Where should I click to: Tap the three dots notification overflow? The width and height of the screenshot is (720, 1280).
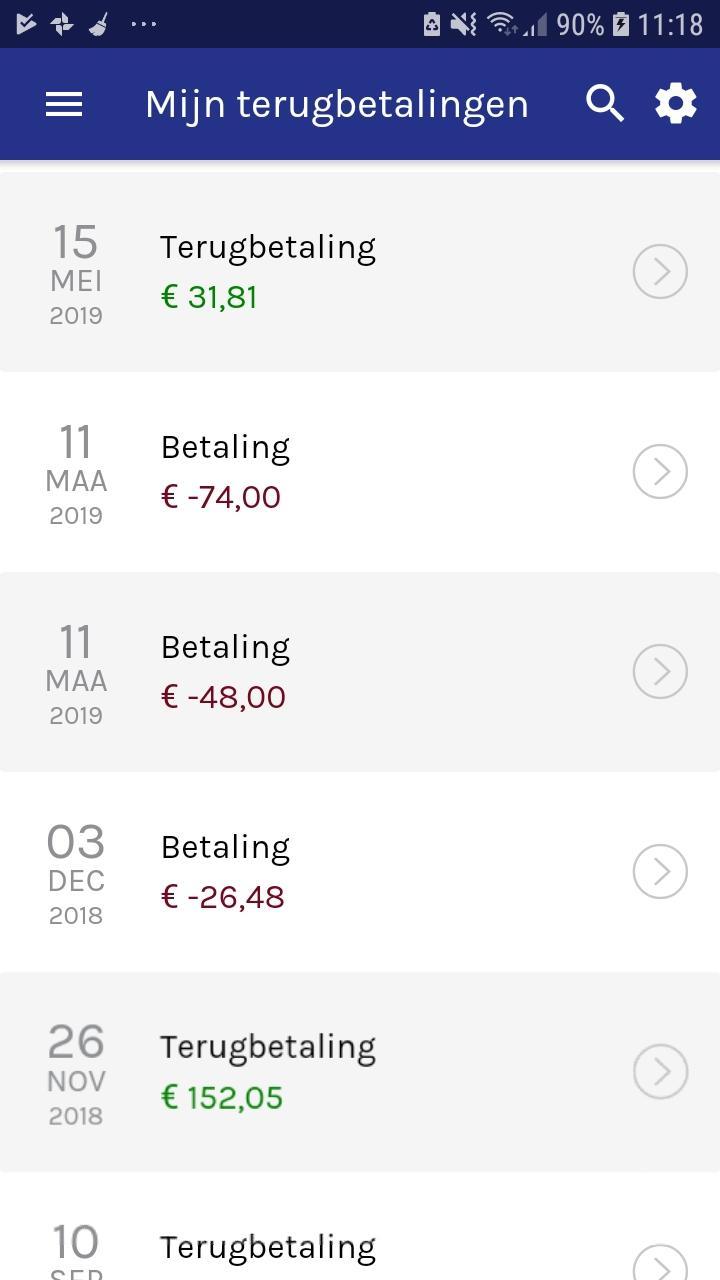coord(143,24)
